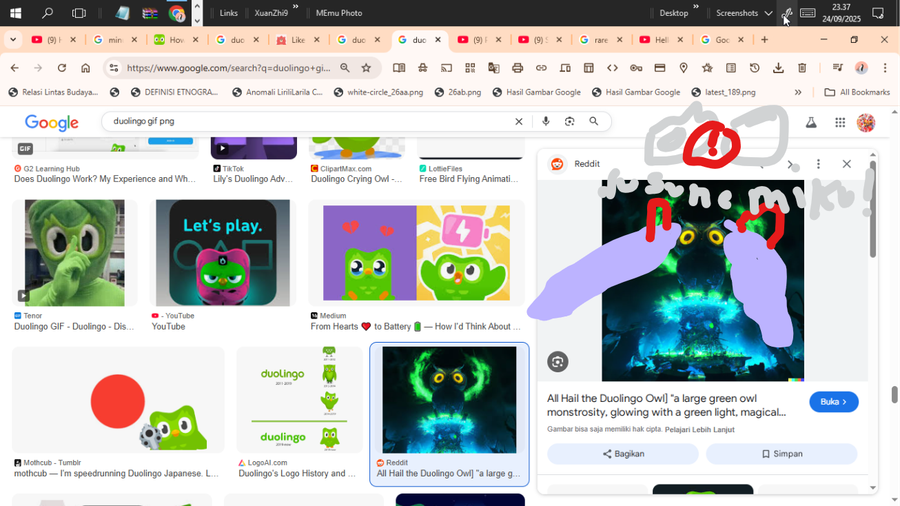Open the 'Relasi Lintas Budaya' bookmark
Screen dimensions: 900x506
coord(53,92)
